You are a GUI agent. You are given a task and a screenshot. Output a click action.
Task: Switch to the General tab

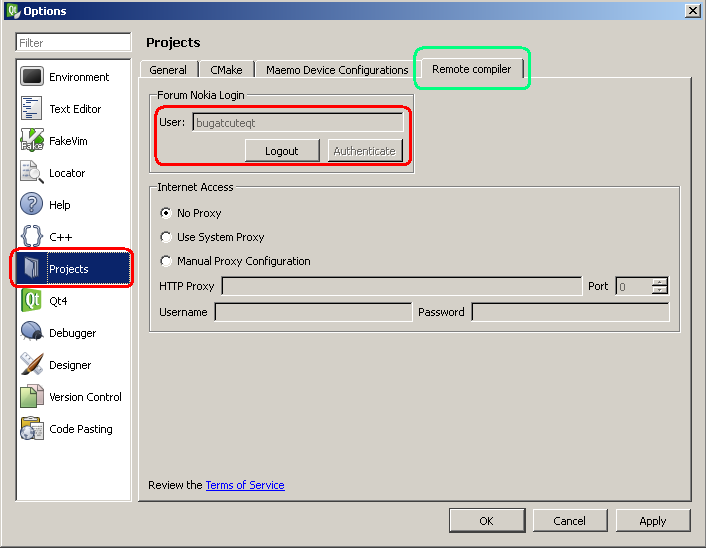[x=168, y=70]
